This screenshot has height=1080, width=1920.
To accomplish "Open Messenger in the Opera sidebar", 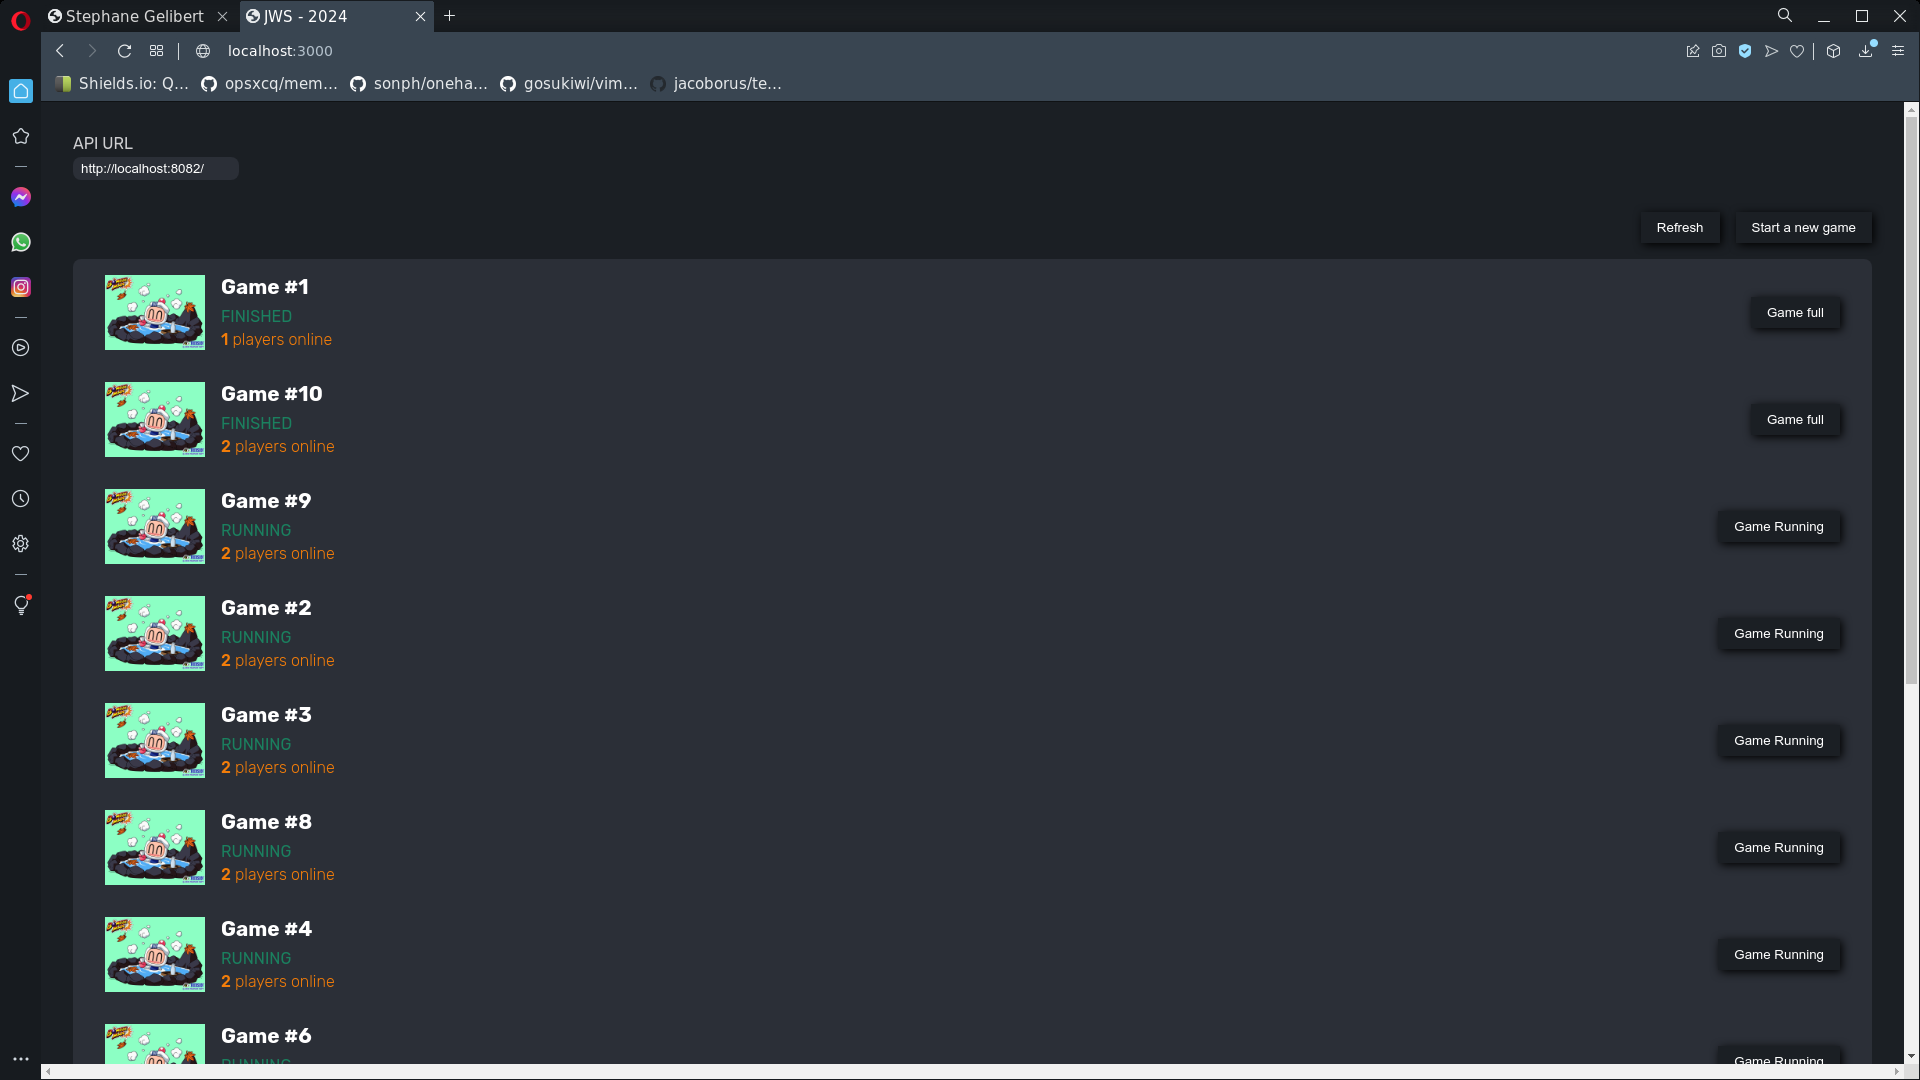I will coord(21,197).
